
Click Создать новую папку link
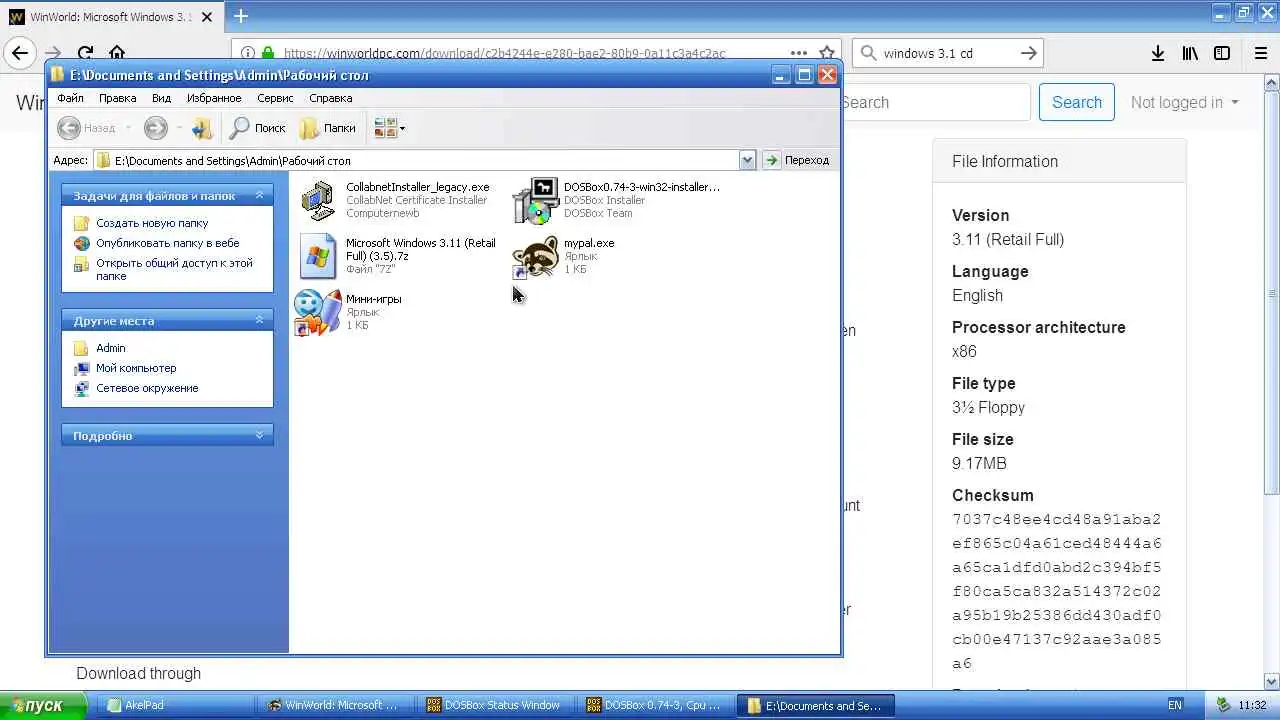tap(152, 223)
